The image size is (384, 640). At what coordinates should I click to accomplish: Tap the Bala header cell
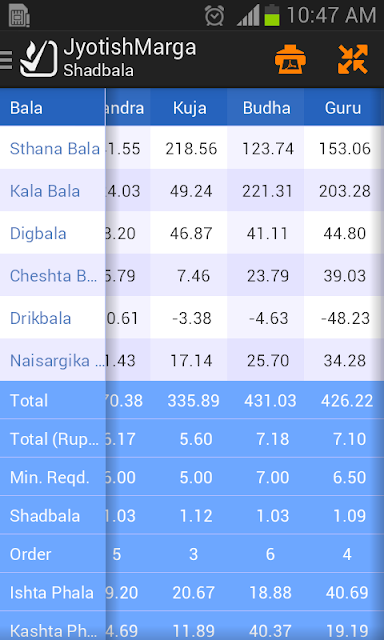click(53, 108)
